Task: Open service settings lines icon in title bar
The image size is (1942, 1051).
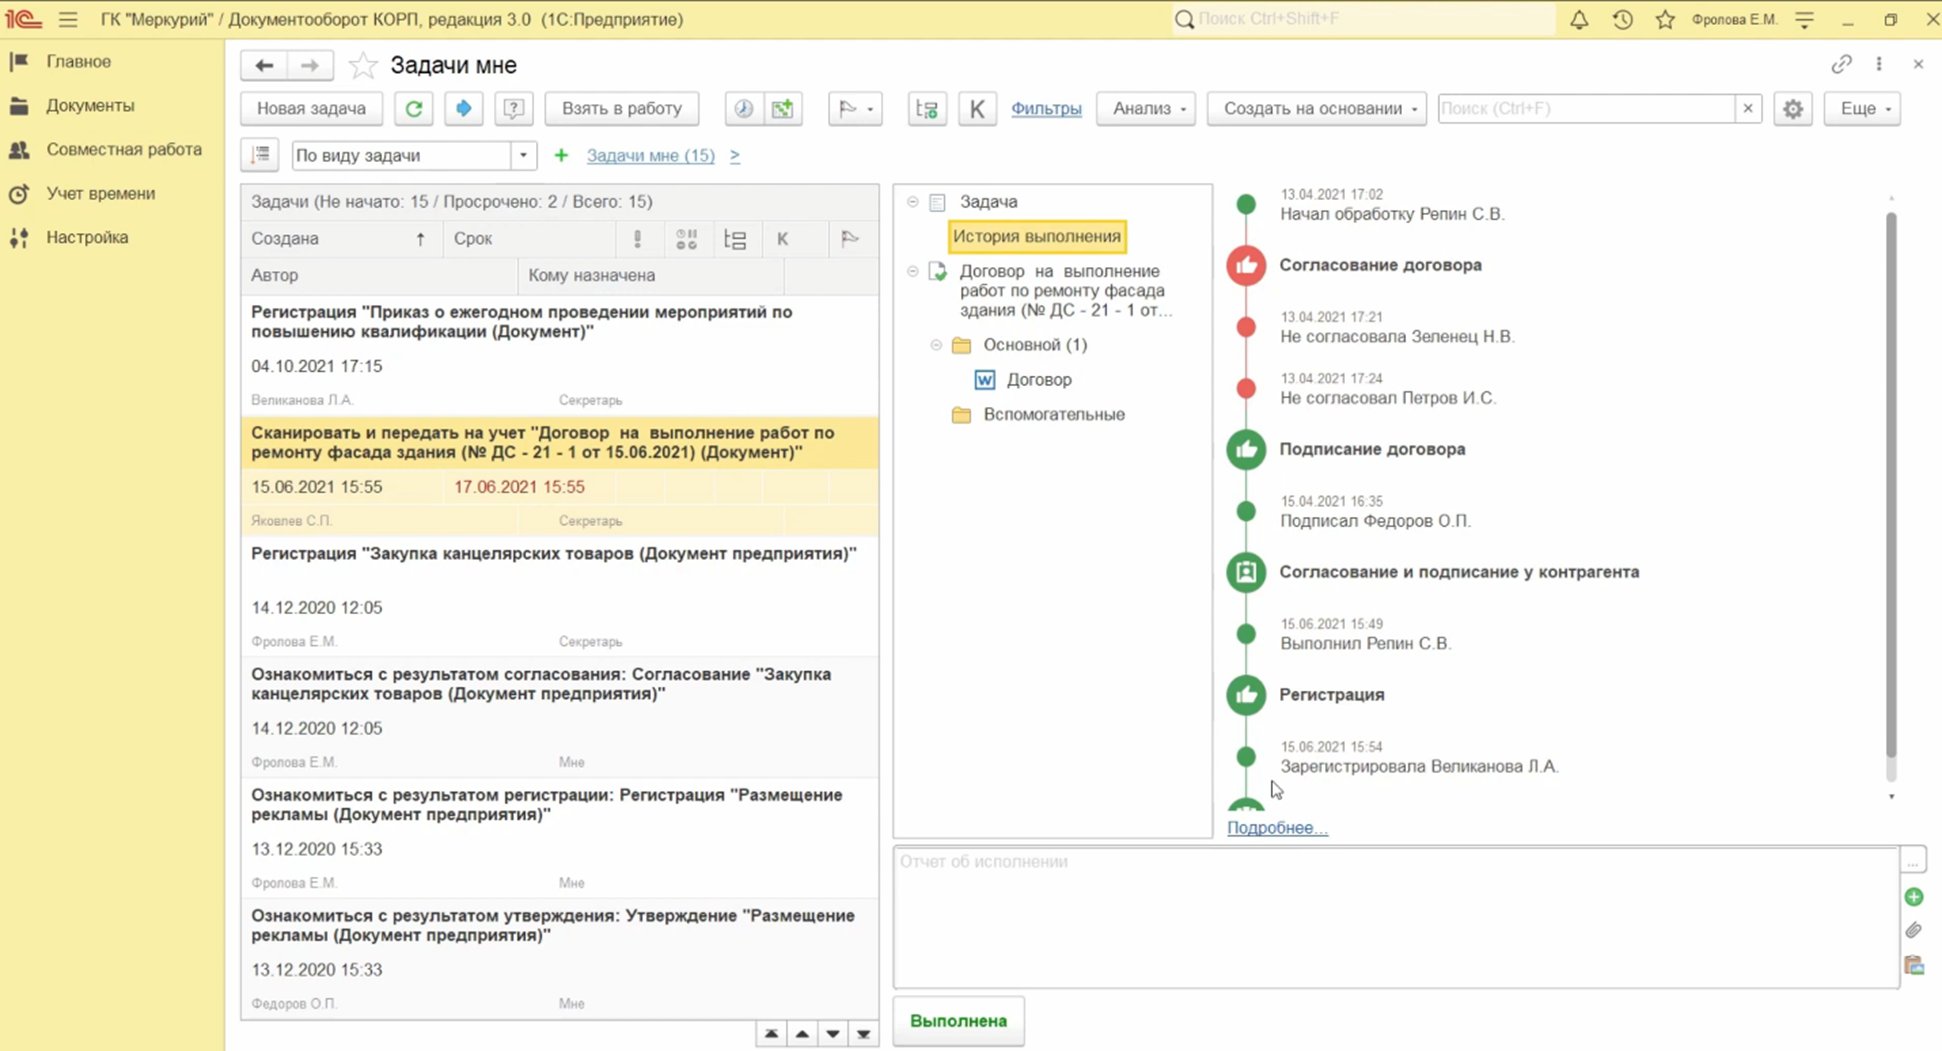Action: click(x=1805, y=19)
